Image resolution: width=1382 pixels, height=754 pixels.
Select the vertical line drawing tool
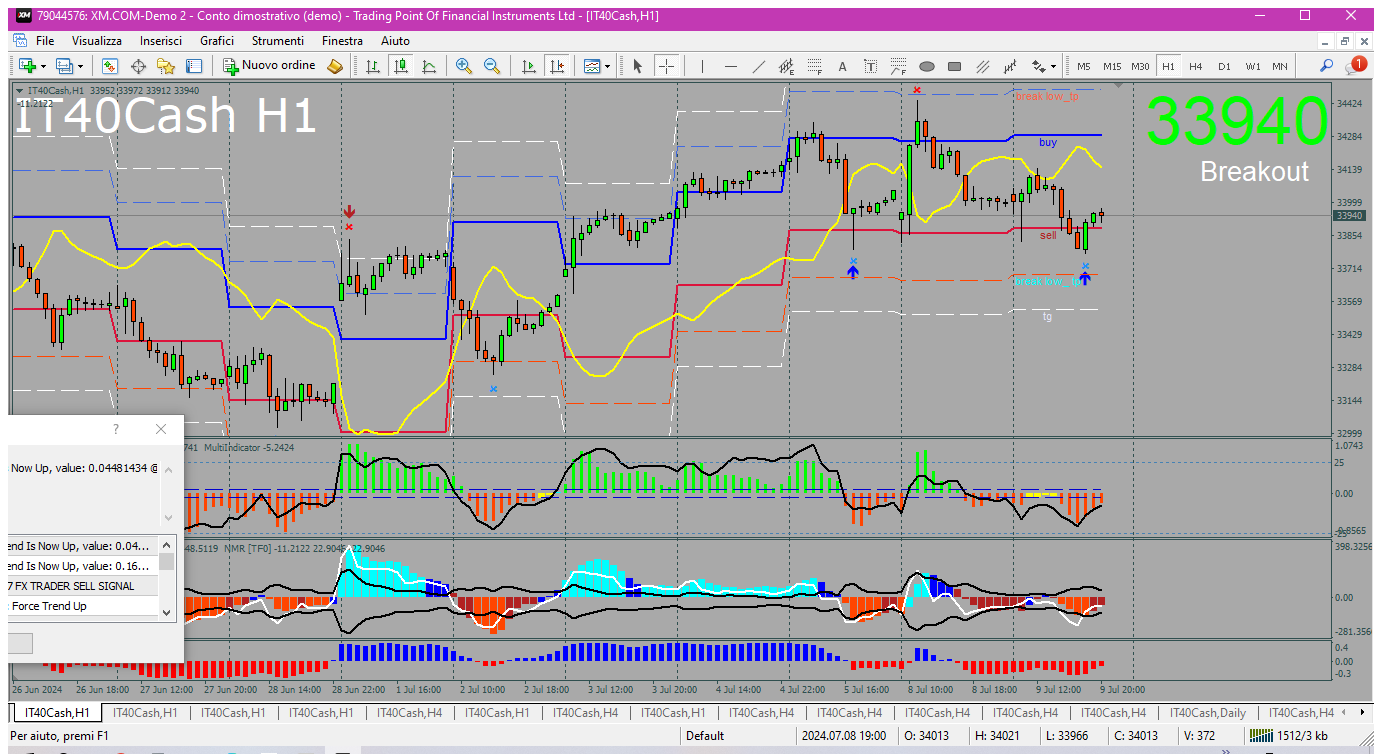pos(703,66)
